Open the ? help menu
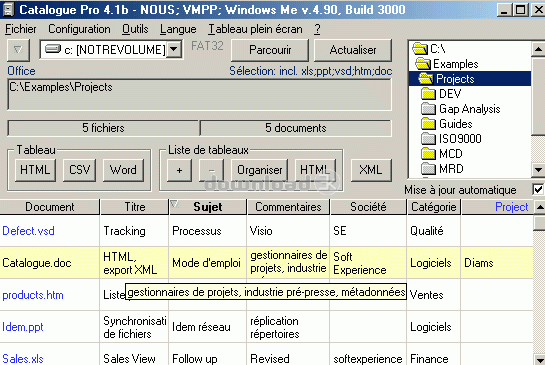The height and width of the screenshot is (365, 545). coord(317,29)
